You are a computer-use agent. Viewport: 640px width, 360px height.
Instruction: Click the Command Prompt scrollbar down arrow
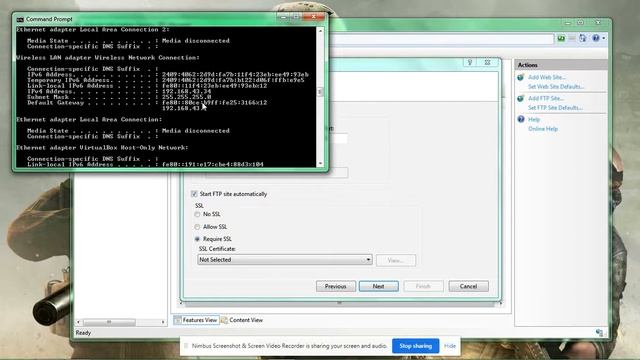(320, 163)
